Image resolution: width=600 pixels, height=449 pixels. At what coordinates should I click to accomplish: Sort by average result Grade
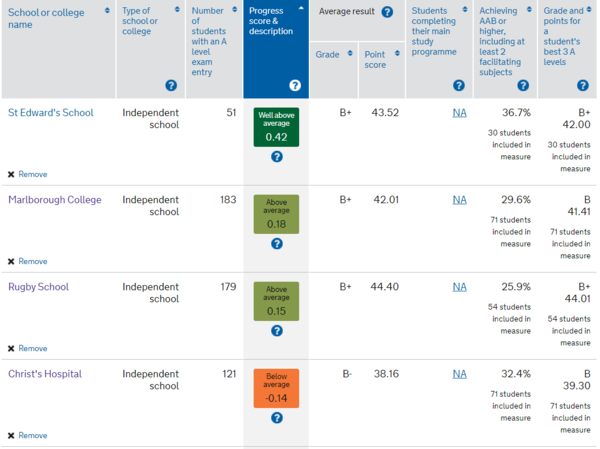350,53
